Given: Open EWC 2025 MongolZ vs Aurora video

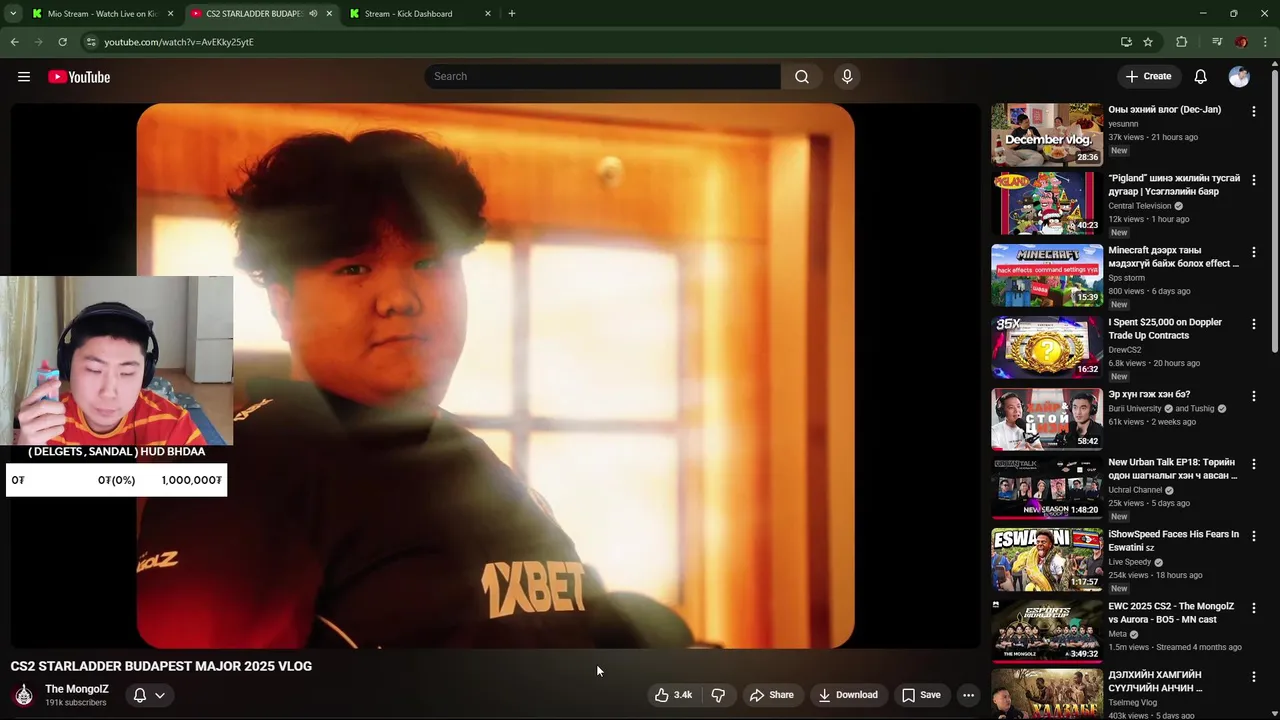Looking at the screenshot, I should tap(1047, 631).
